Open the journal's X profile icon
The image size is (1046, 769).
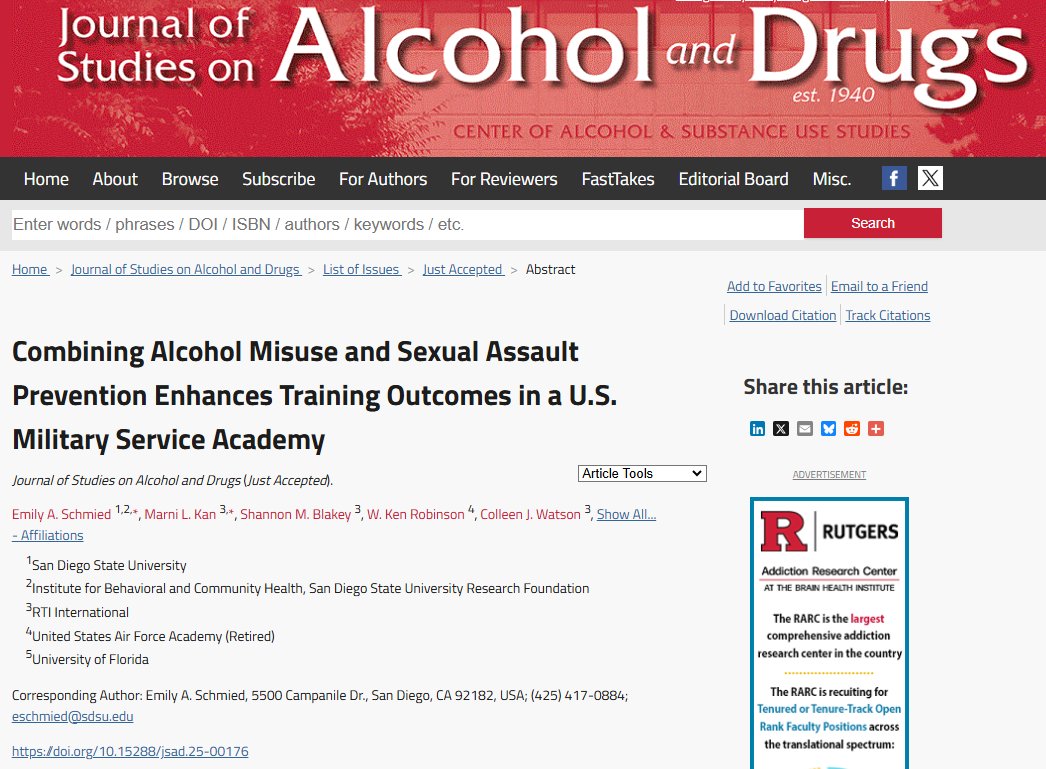click(x=930, y=179)
